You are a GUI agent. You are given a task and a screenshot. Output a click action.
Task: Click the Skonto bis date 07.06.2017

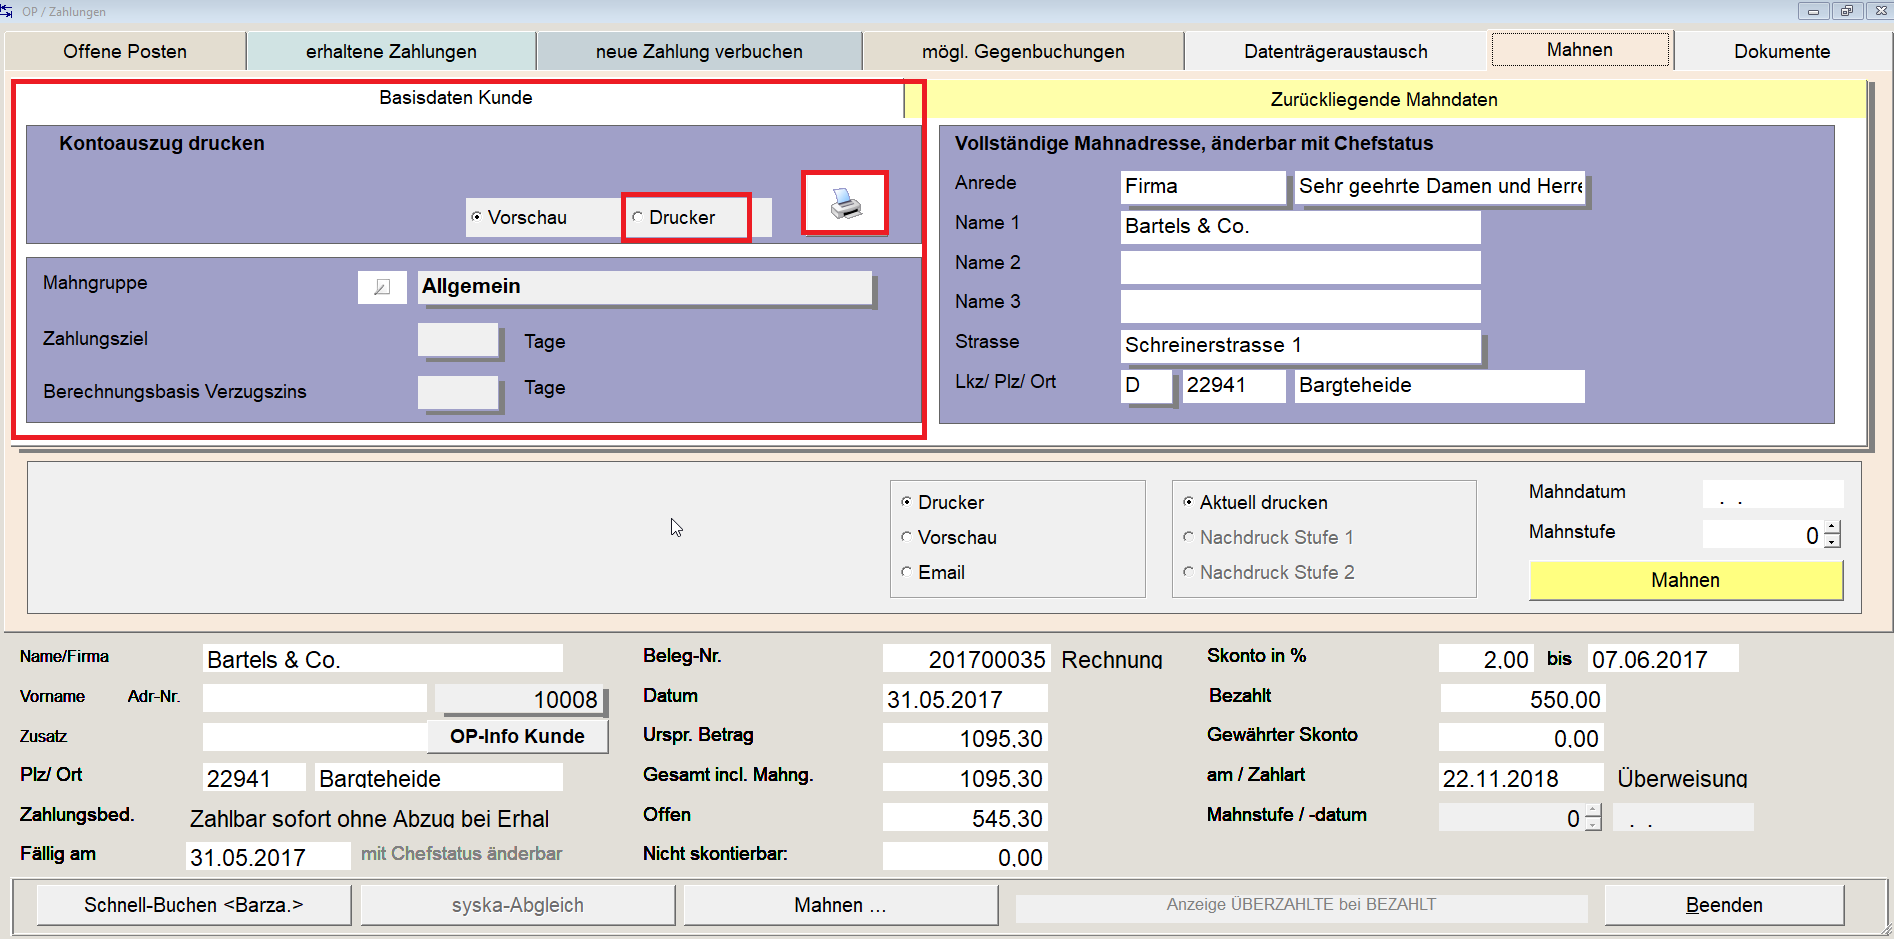(1662, 659)
